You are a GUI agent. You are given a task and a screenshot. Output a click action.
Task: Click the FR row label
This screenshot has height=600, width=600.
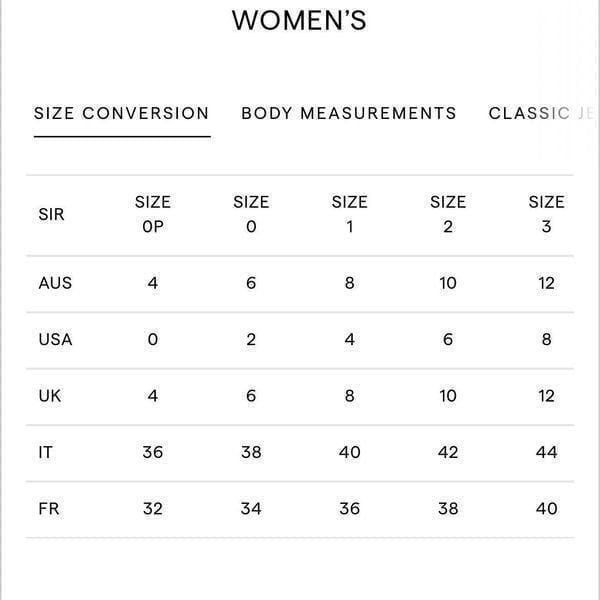[49, 509]
